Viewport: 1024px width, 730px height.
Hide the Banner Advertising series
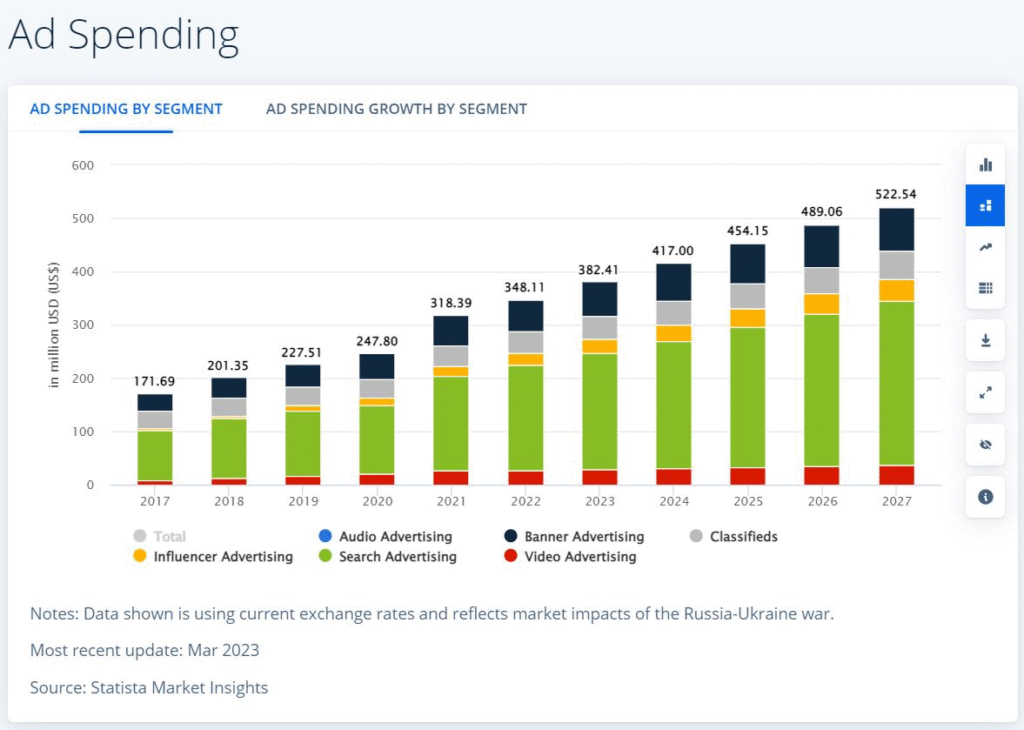point(583,537)
